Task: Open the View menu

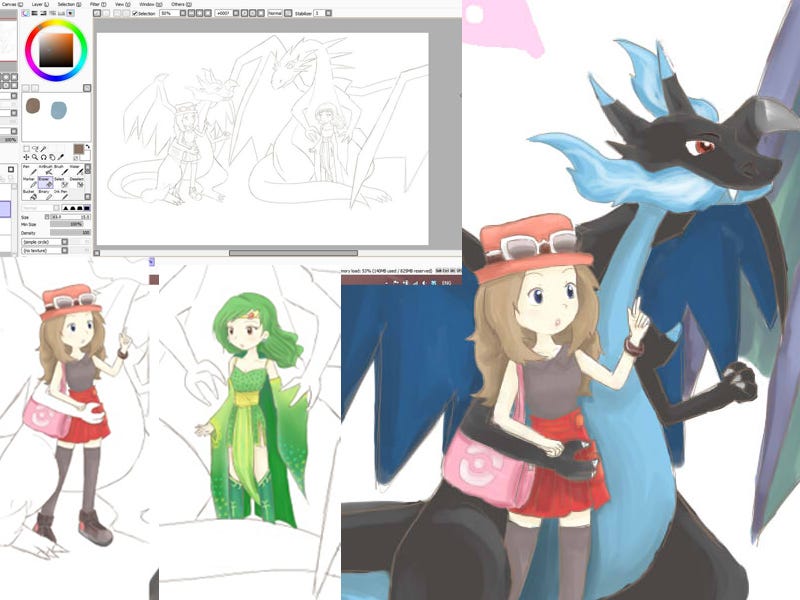Action: 123,4
